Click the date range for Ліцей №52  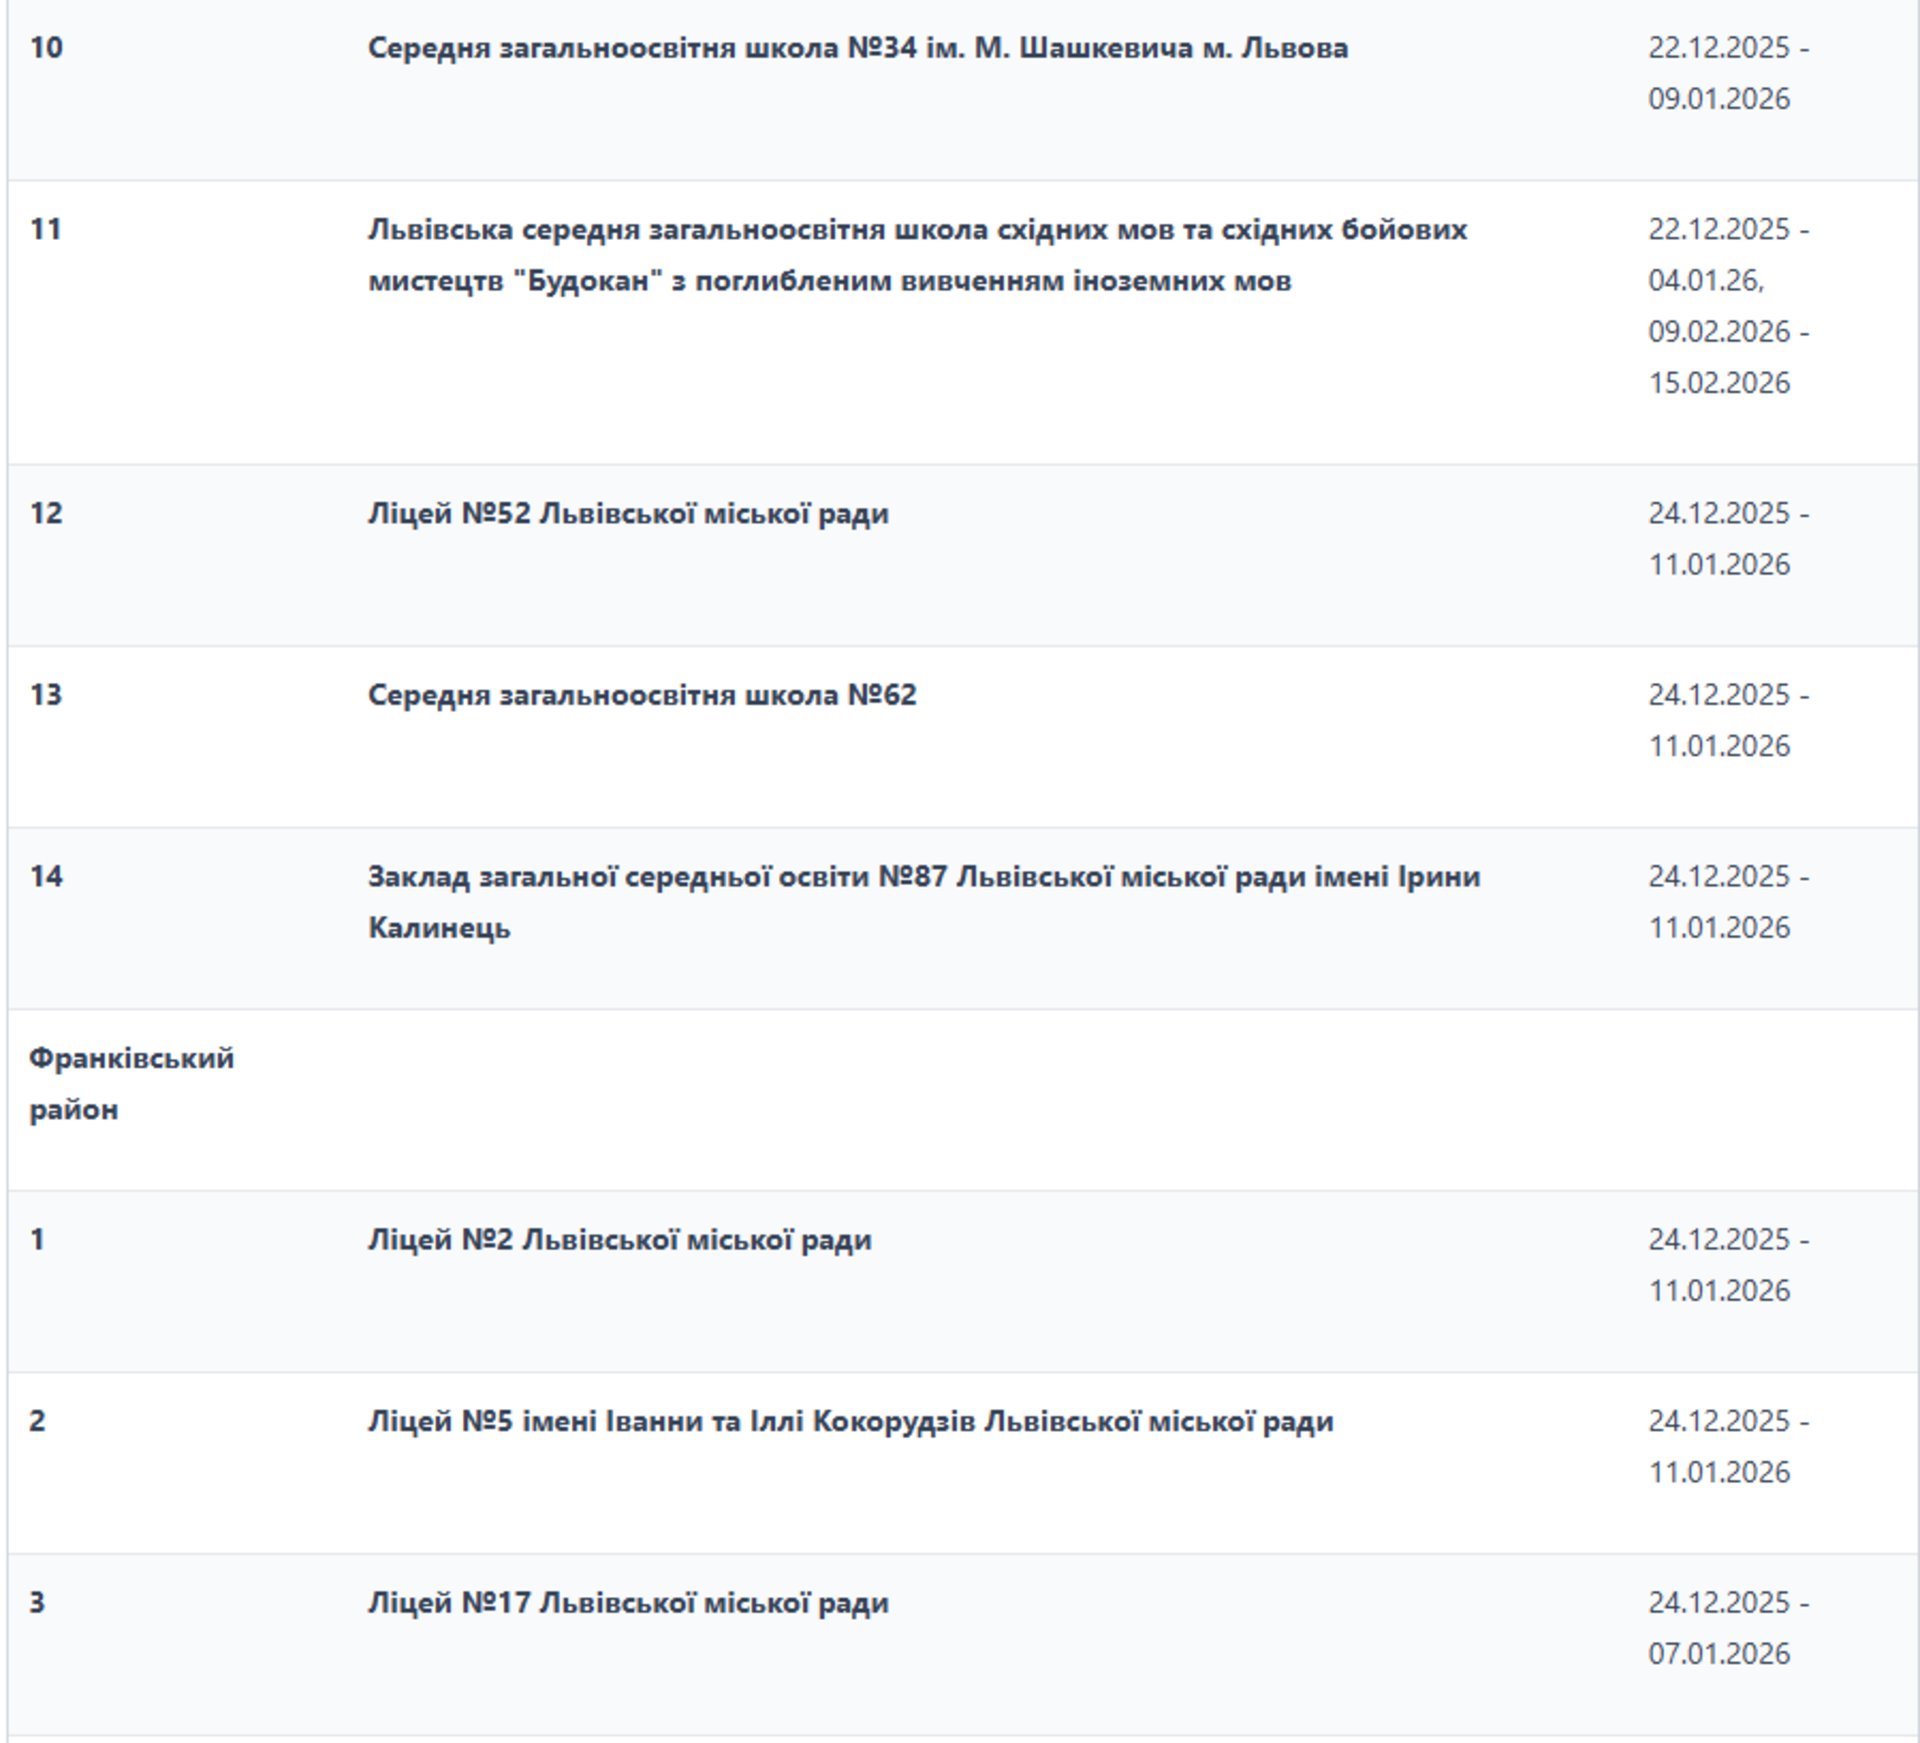(x=1727, y=539)
